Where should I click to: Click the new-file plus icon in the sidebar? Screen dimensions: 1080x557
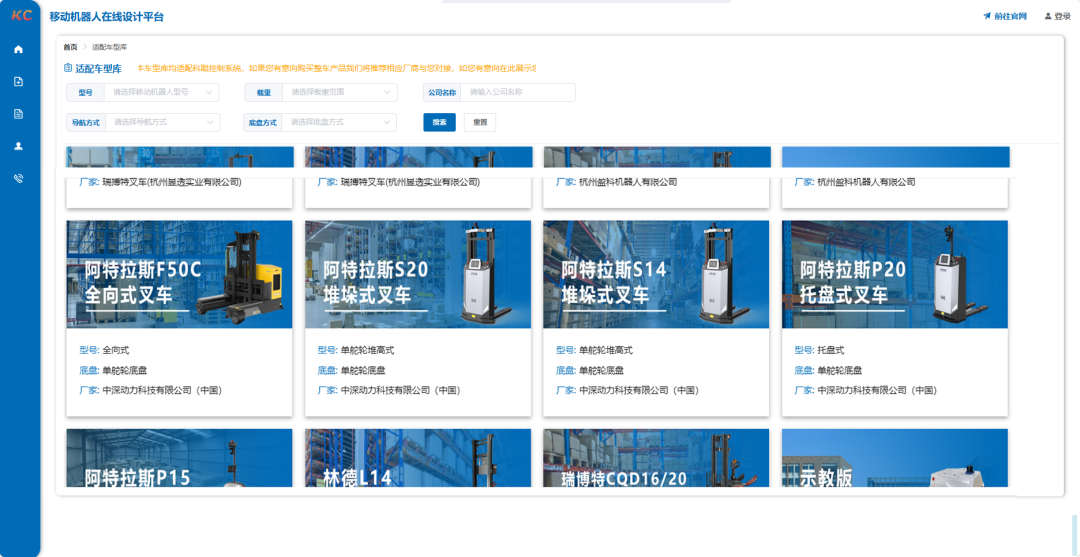tap(18, 82)
